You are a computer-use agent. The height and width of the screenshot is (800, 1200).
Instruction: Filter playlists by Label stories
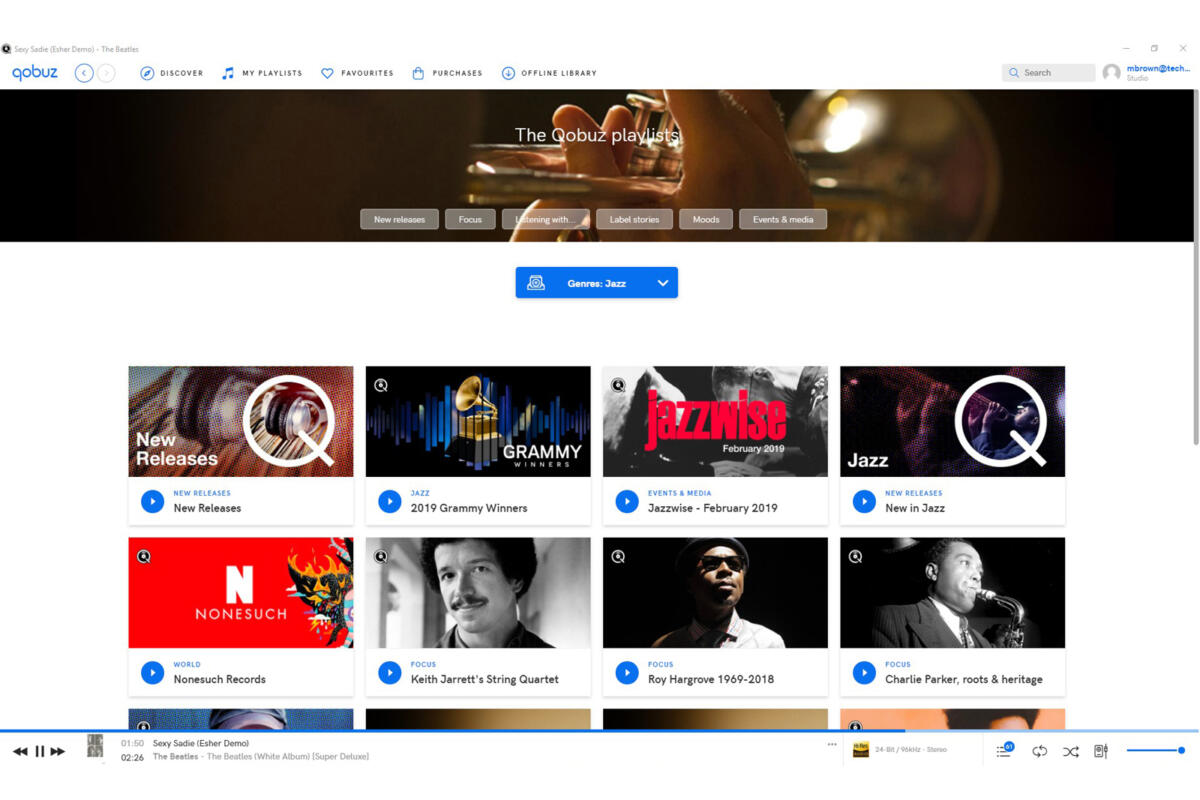(634, 219)
